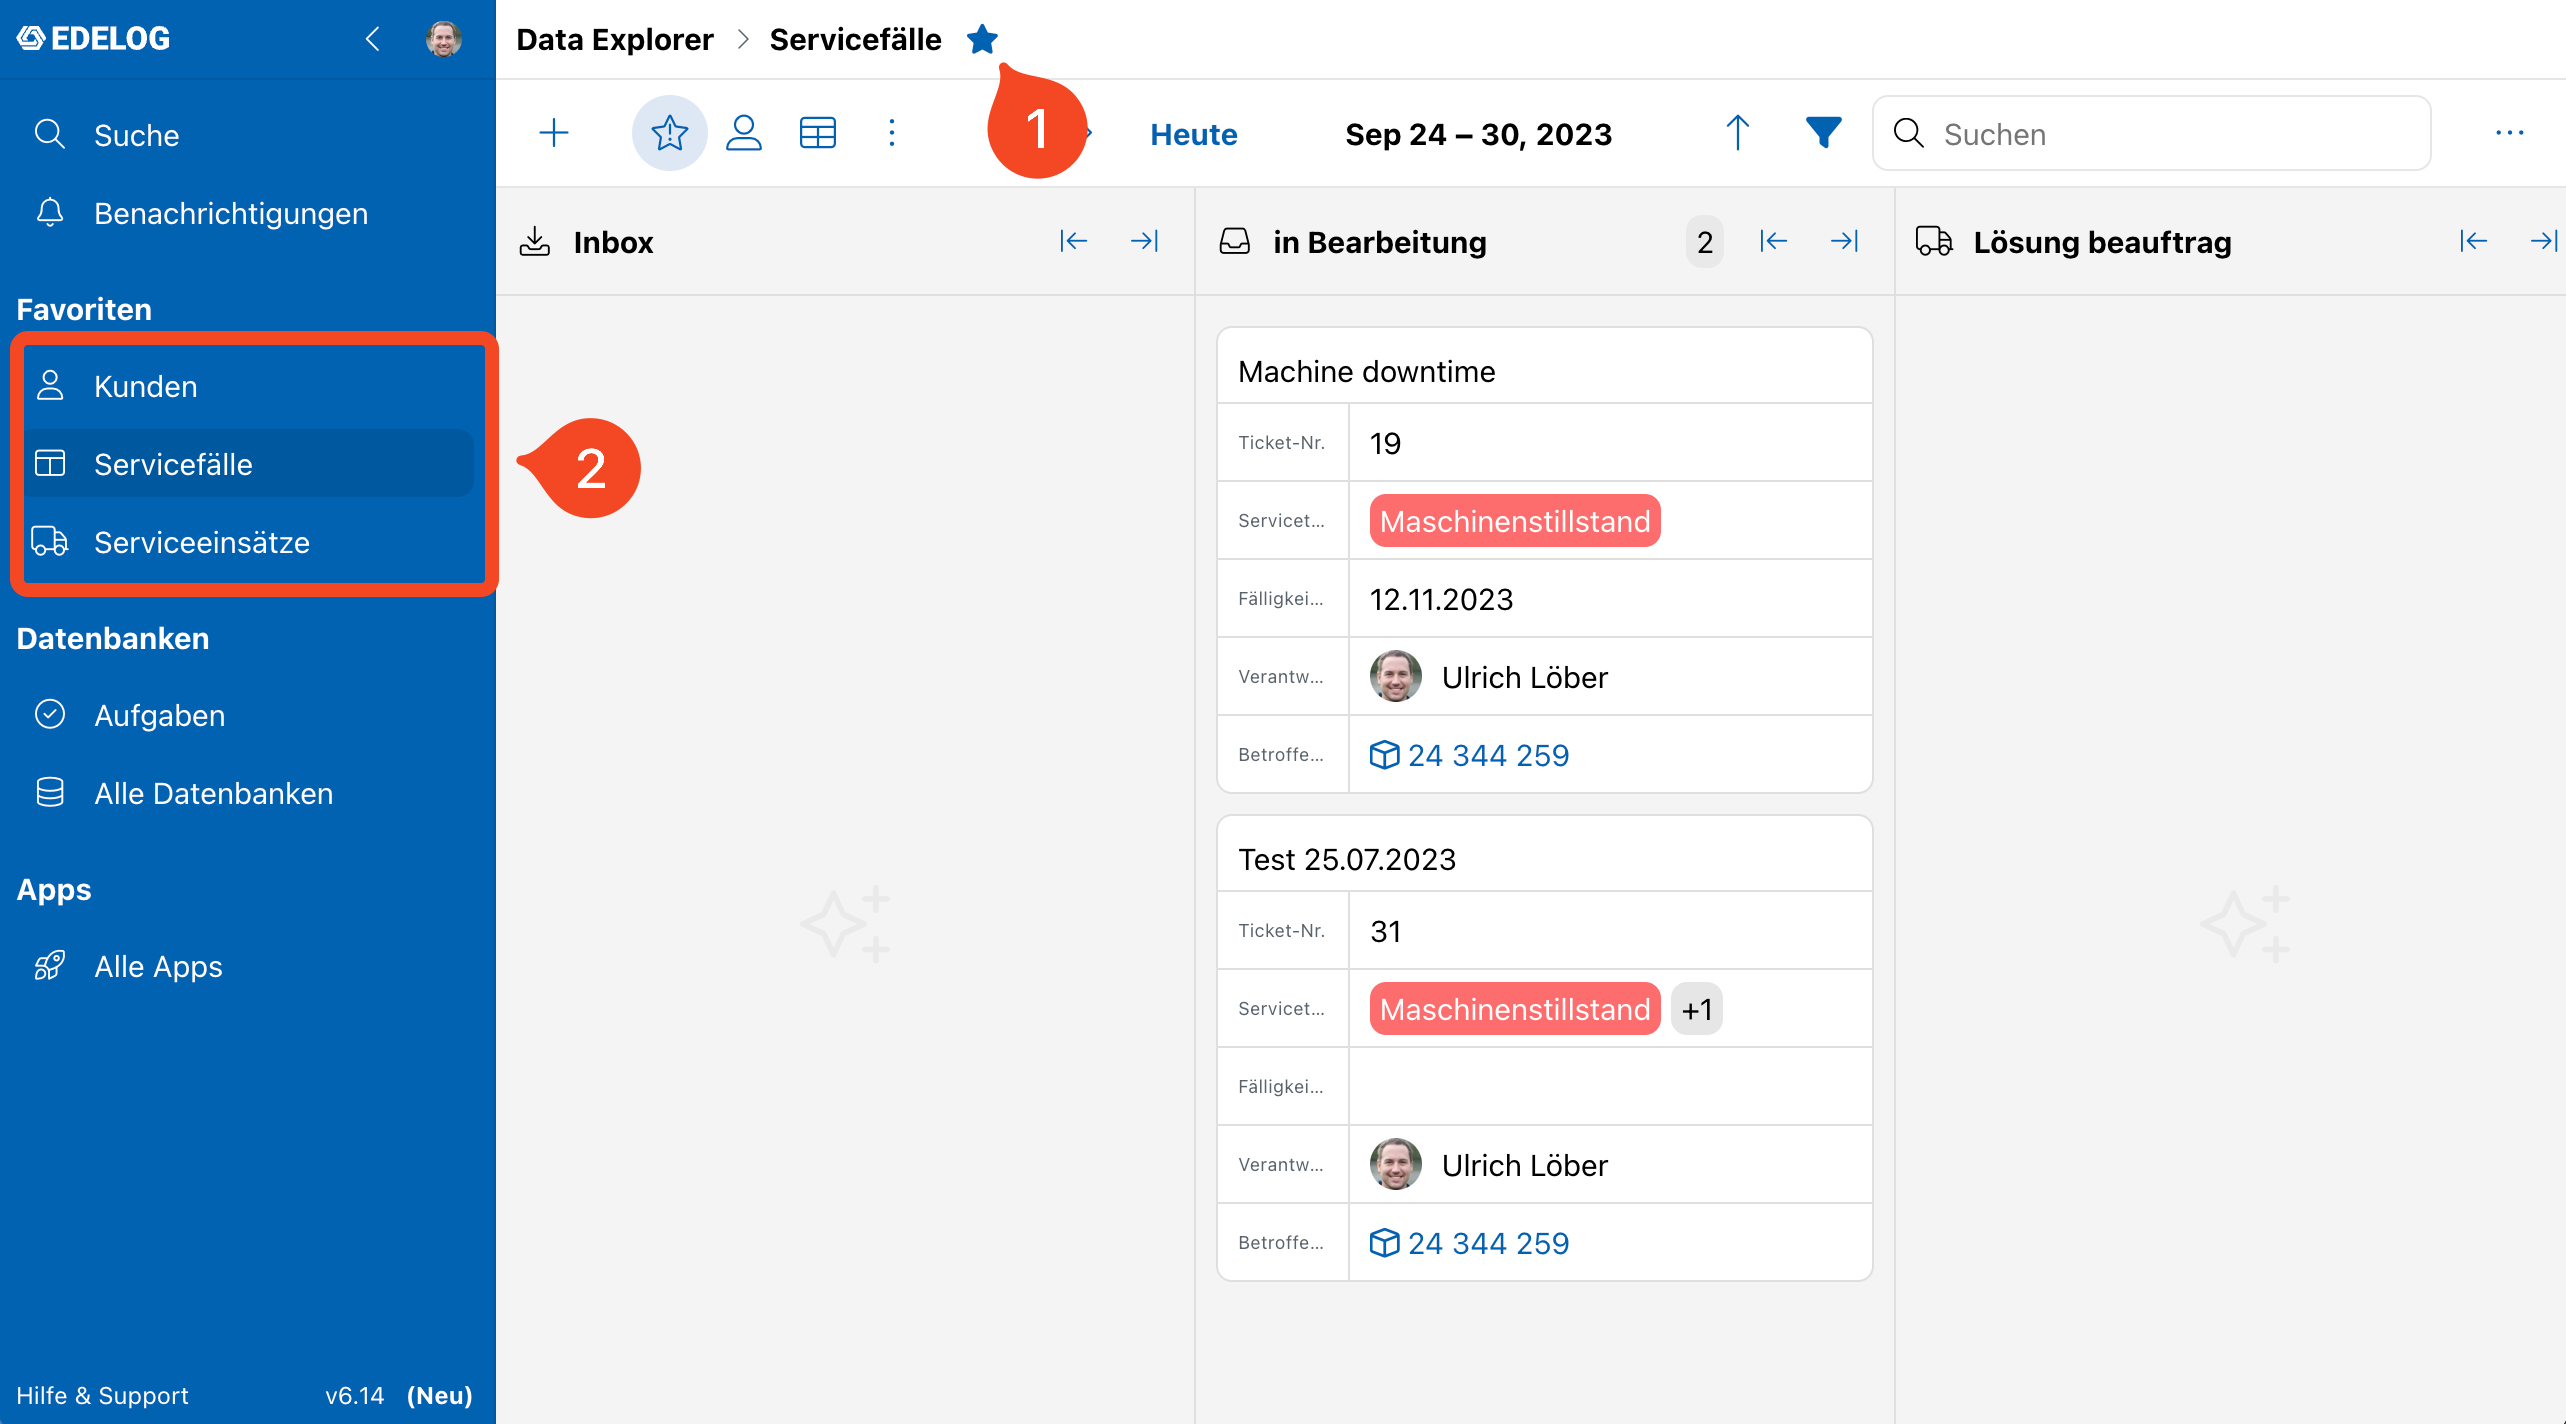This screenshot has height=1424, width=2566.
Task: Jump to today with Heute
Action: coord(1193,134)
